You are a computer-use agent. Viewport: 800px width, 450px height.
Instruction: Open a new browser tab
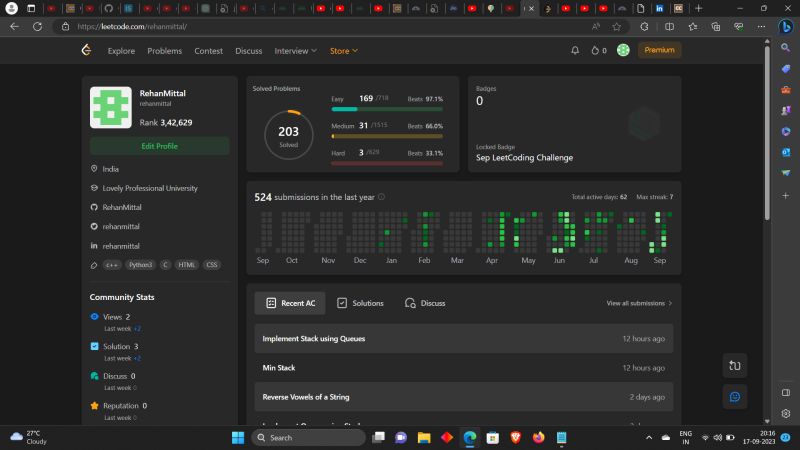tap(698, 8)
